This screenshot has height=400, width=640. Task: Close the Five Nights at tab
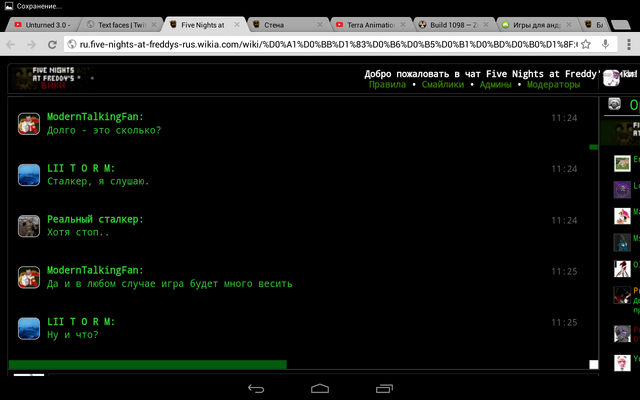237,25
